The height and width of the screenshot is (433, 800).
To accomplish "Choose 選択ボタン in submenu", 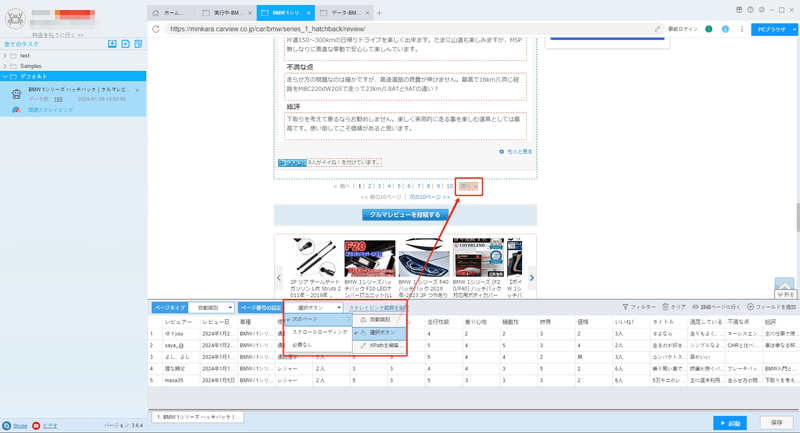I will click(x=380, y=333).
